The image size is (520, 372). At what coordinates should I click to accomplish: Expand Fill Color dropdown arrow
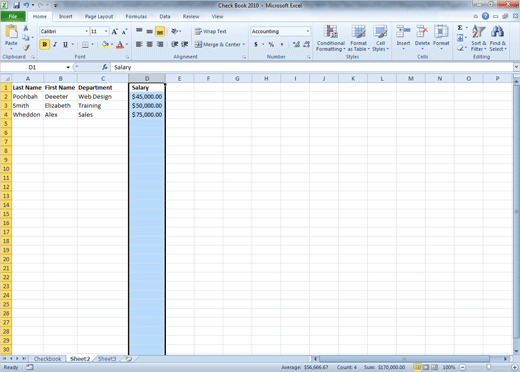click(x=112, y=44)
